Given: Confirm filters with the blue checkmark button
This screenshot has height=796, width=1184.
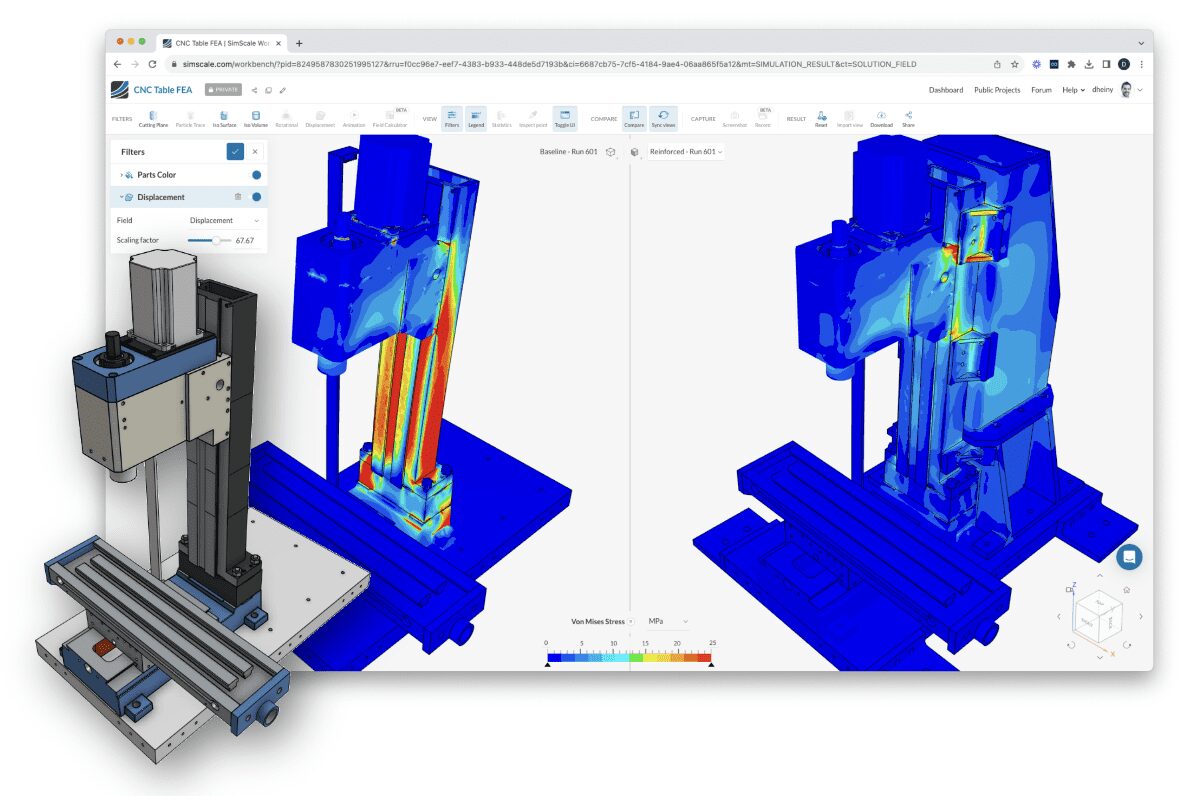Looking at the screenshot, I should (x=236, y=151).
